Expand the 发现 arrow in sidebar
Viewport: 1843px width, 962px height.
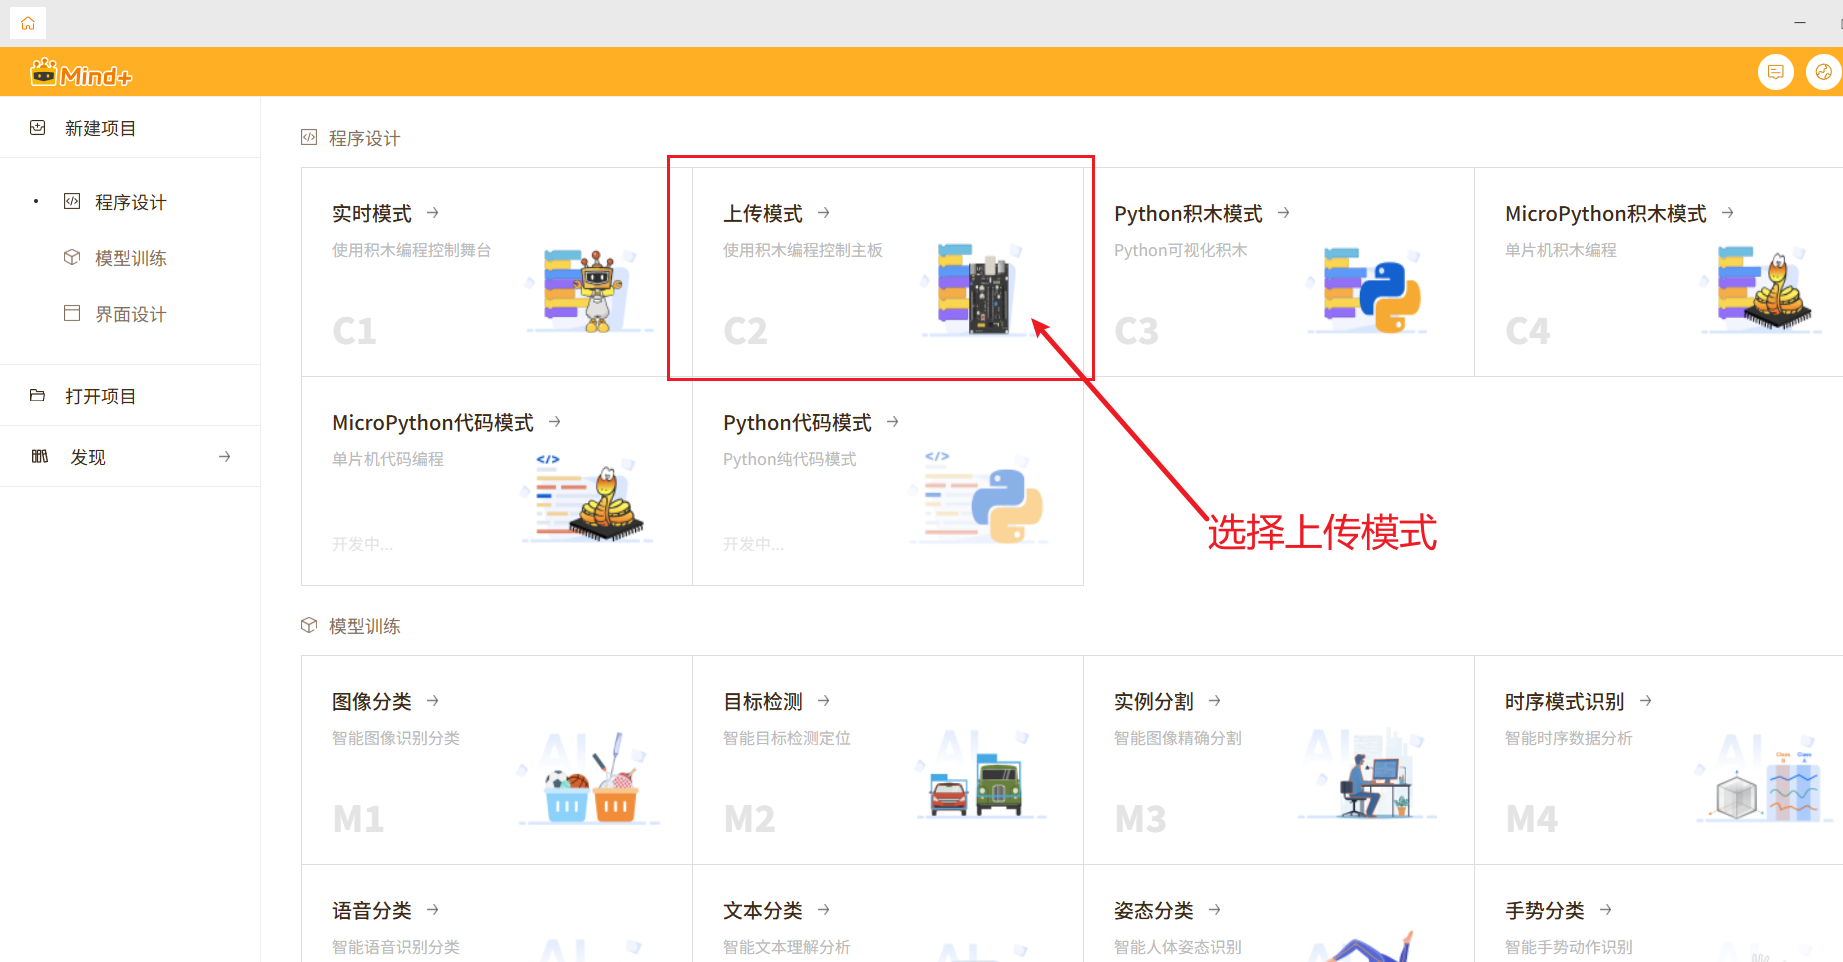click(224, 457)
